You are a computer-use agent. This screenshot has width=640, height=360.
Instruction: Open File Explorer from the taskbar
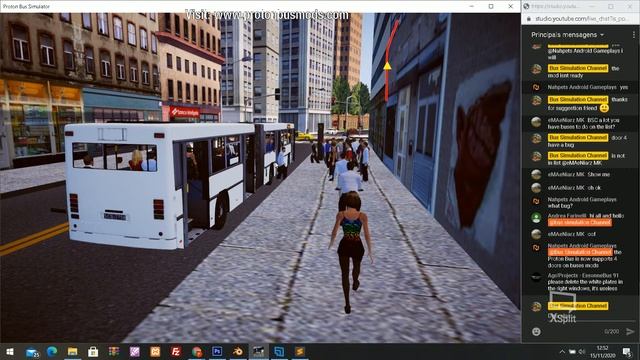pos(73,351)
